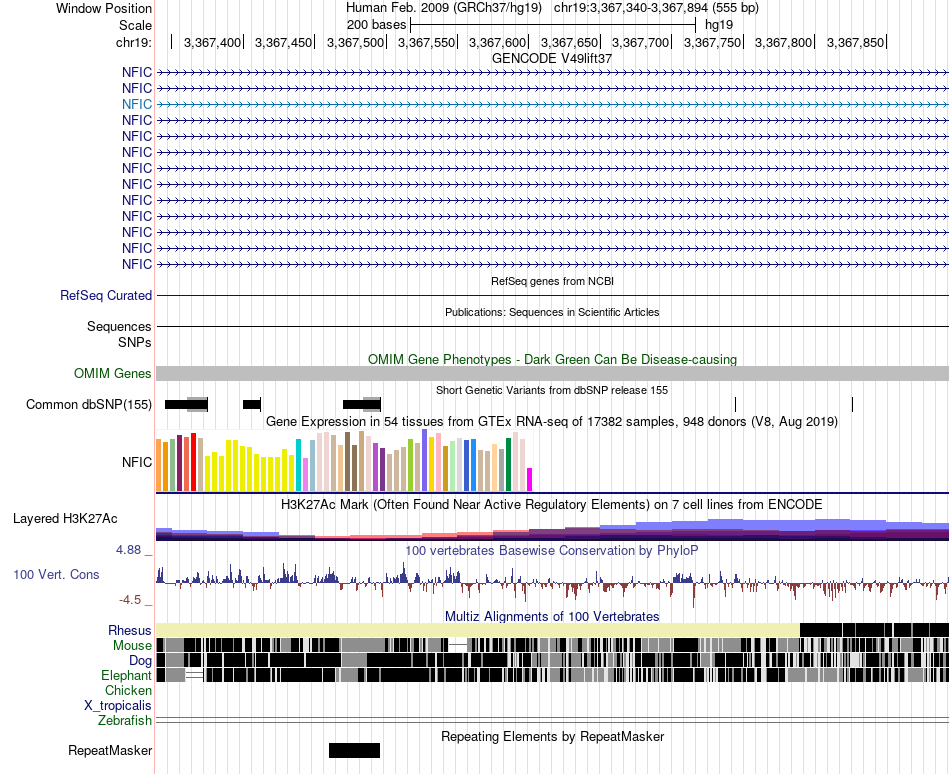This screenshot has height=774, width=950.
Task: Select the Zebrafish alignment row label
Action: coord(125,721)
